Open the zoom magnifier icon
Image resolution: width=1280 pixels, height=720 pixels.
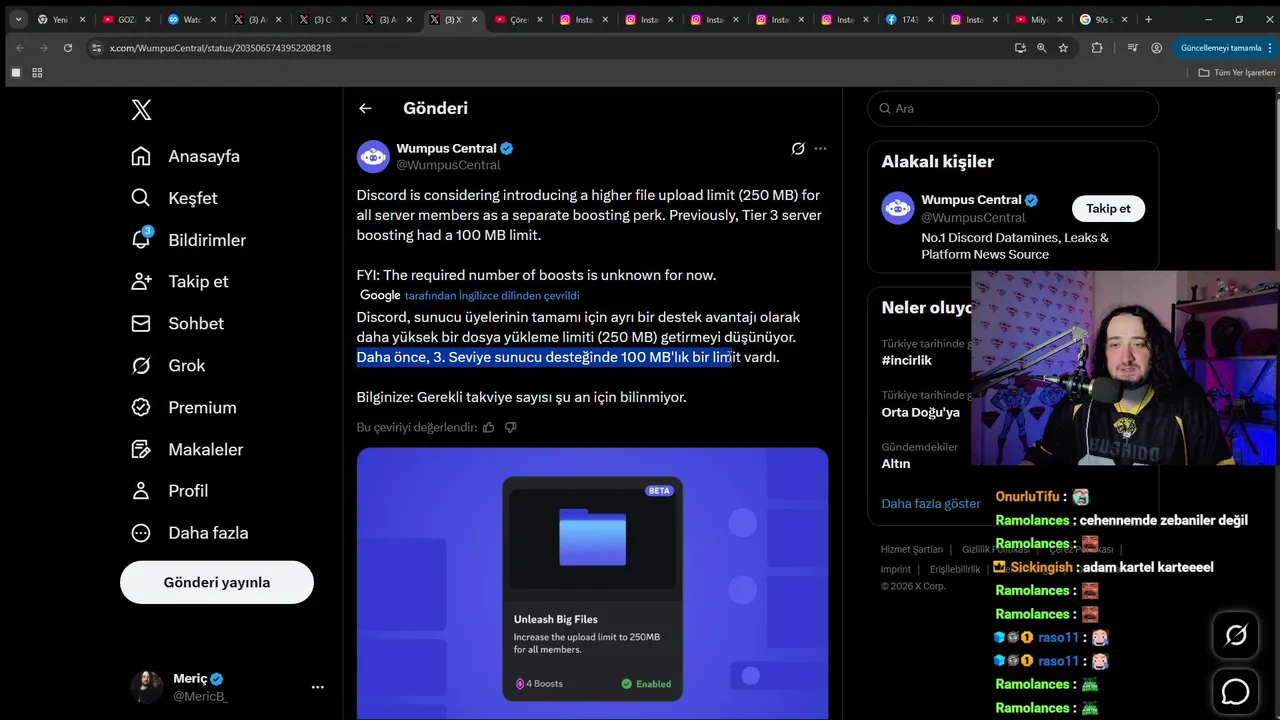tap(1041, 47)
